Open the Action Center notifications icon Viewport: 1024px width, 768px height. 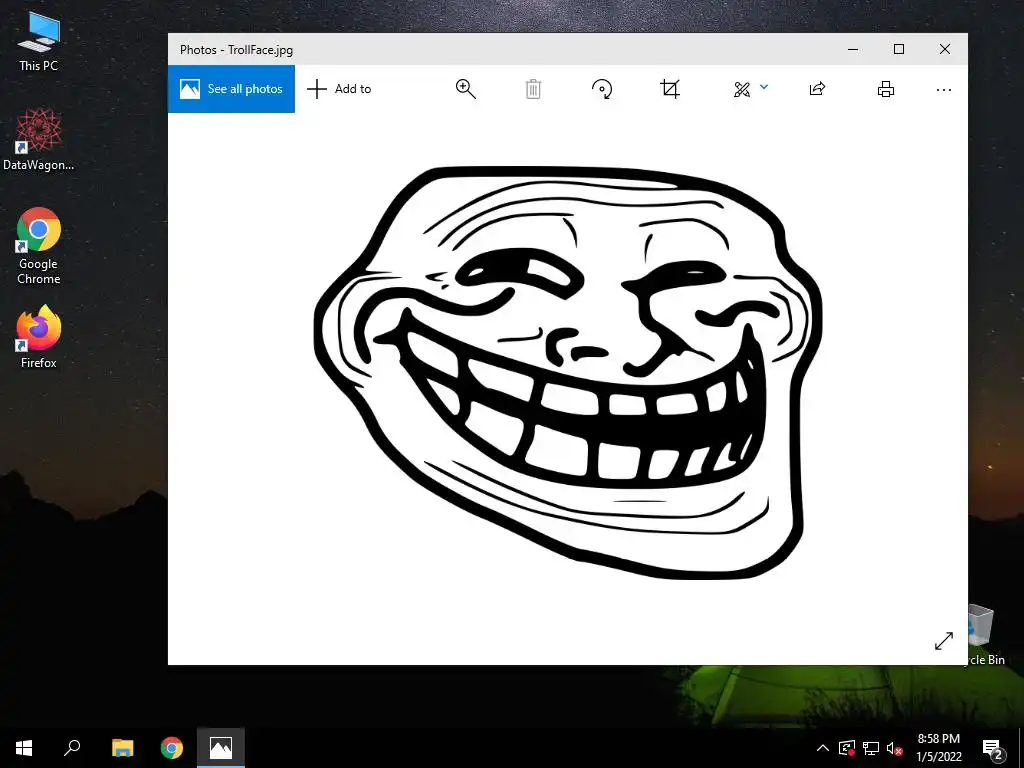coord(993,748)
